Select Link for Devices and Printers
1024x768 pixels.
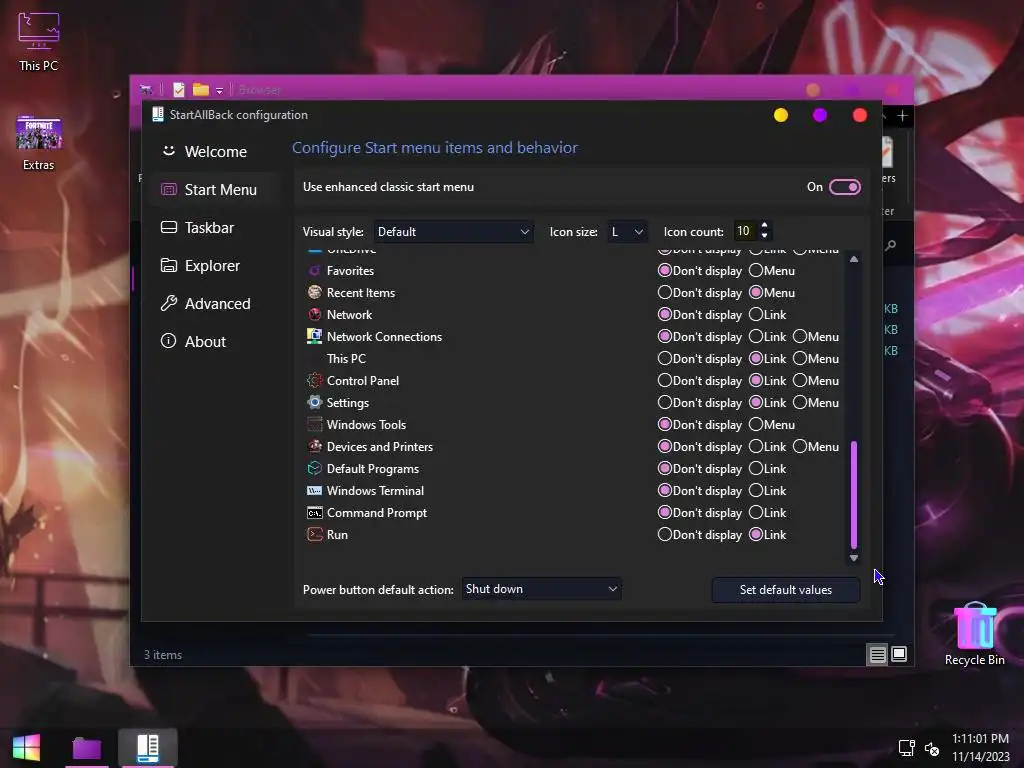coord(756,447)
